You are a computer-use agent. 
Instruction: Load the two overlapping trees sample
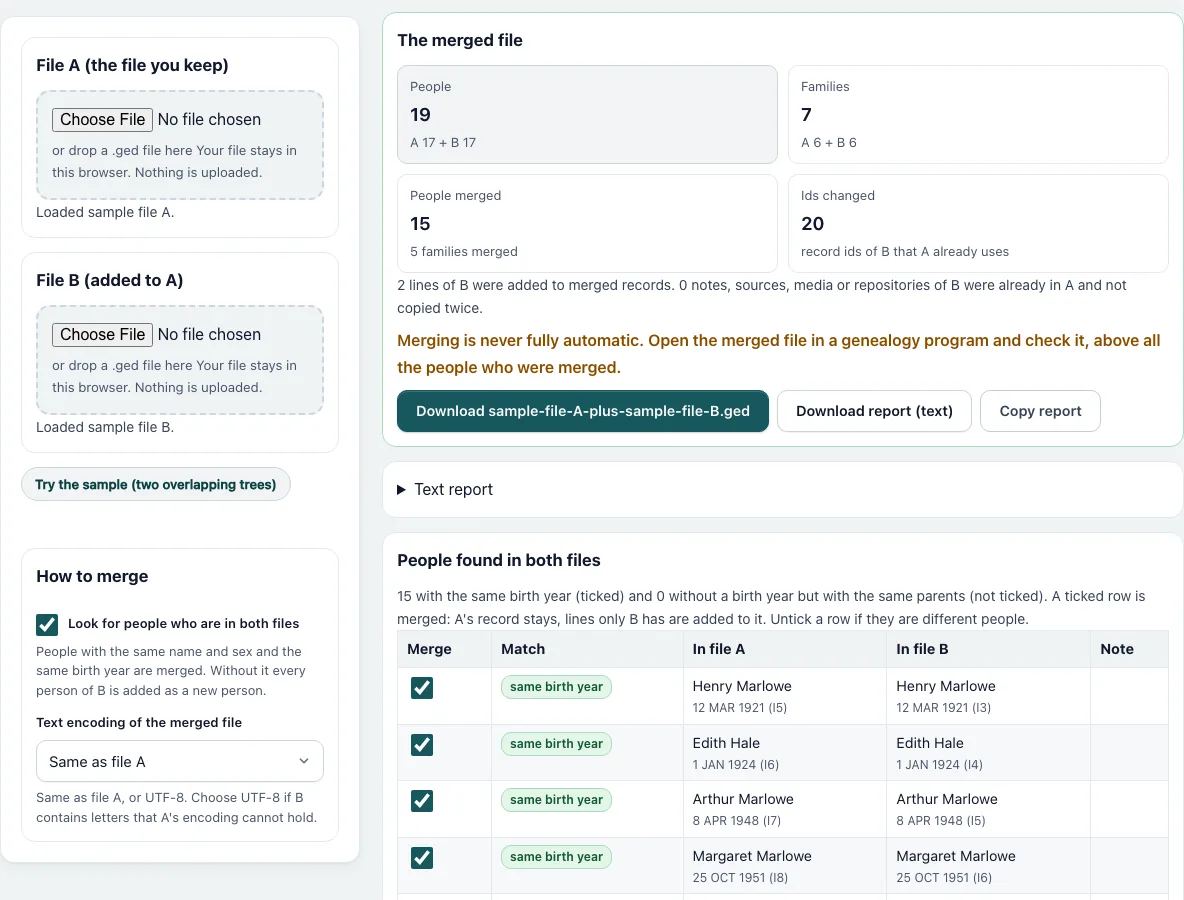(156, 485)
